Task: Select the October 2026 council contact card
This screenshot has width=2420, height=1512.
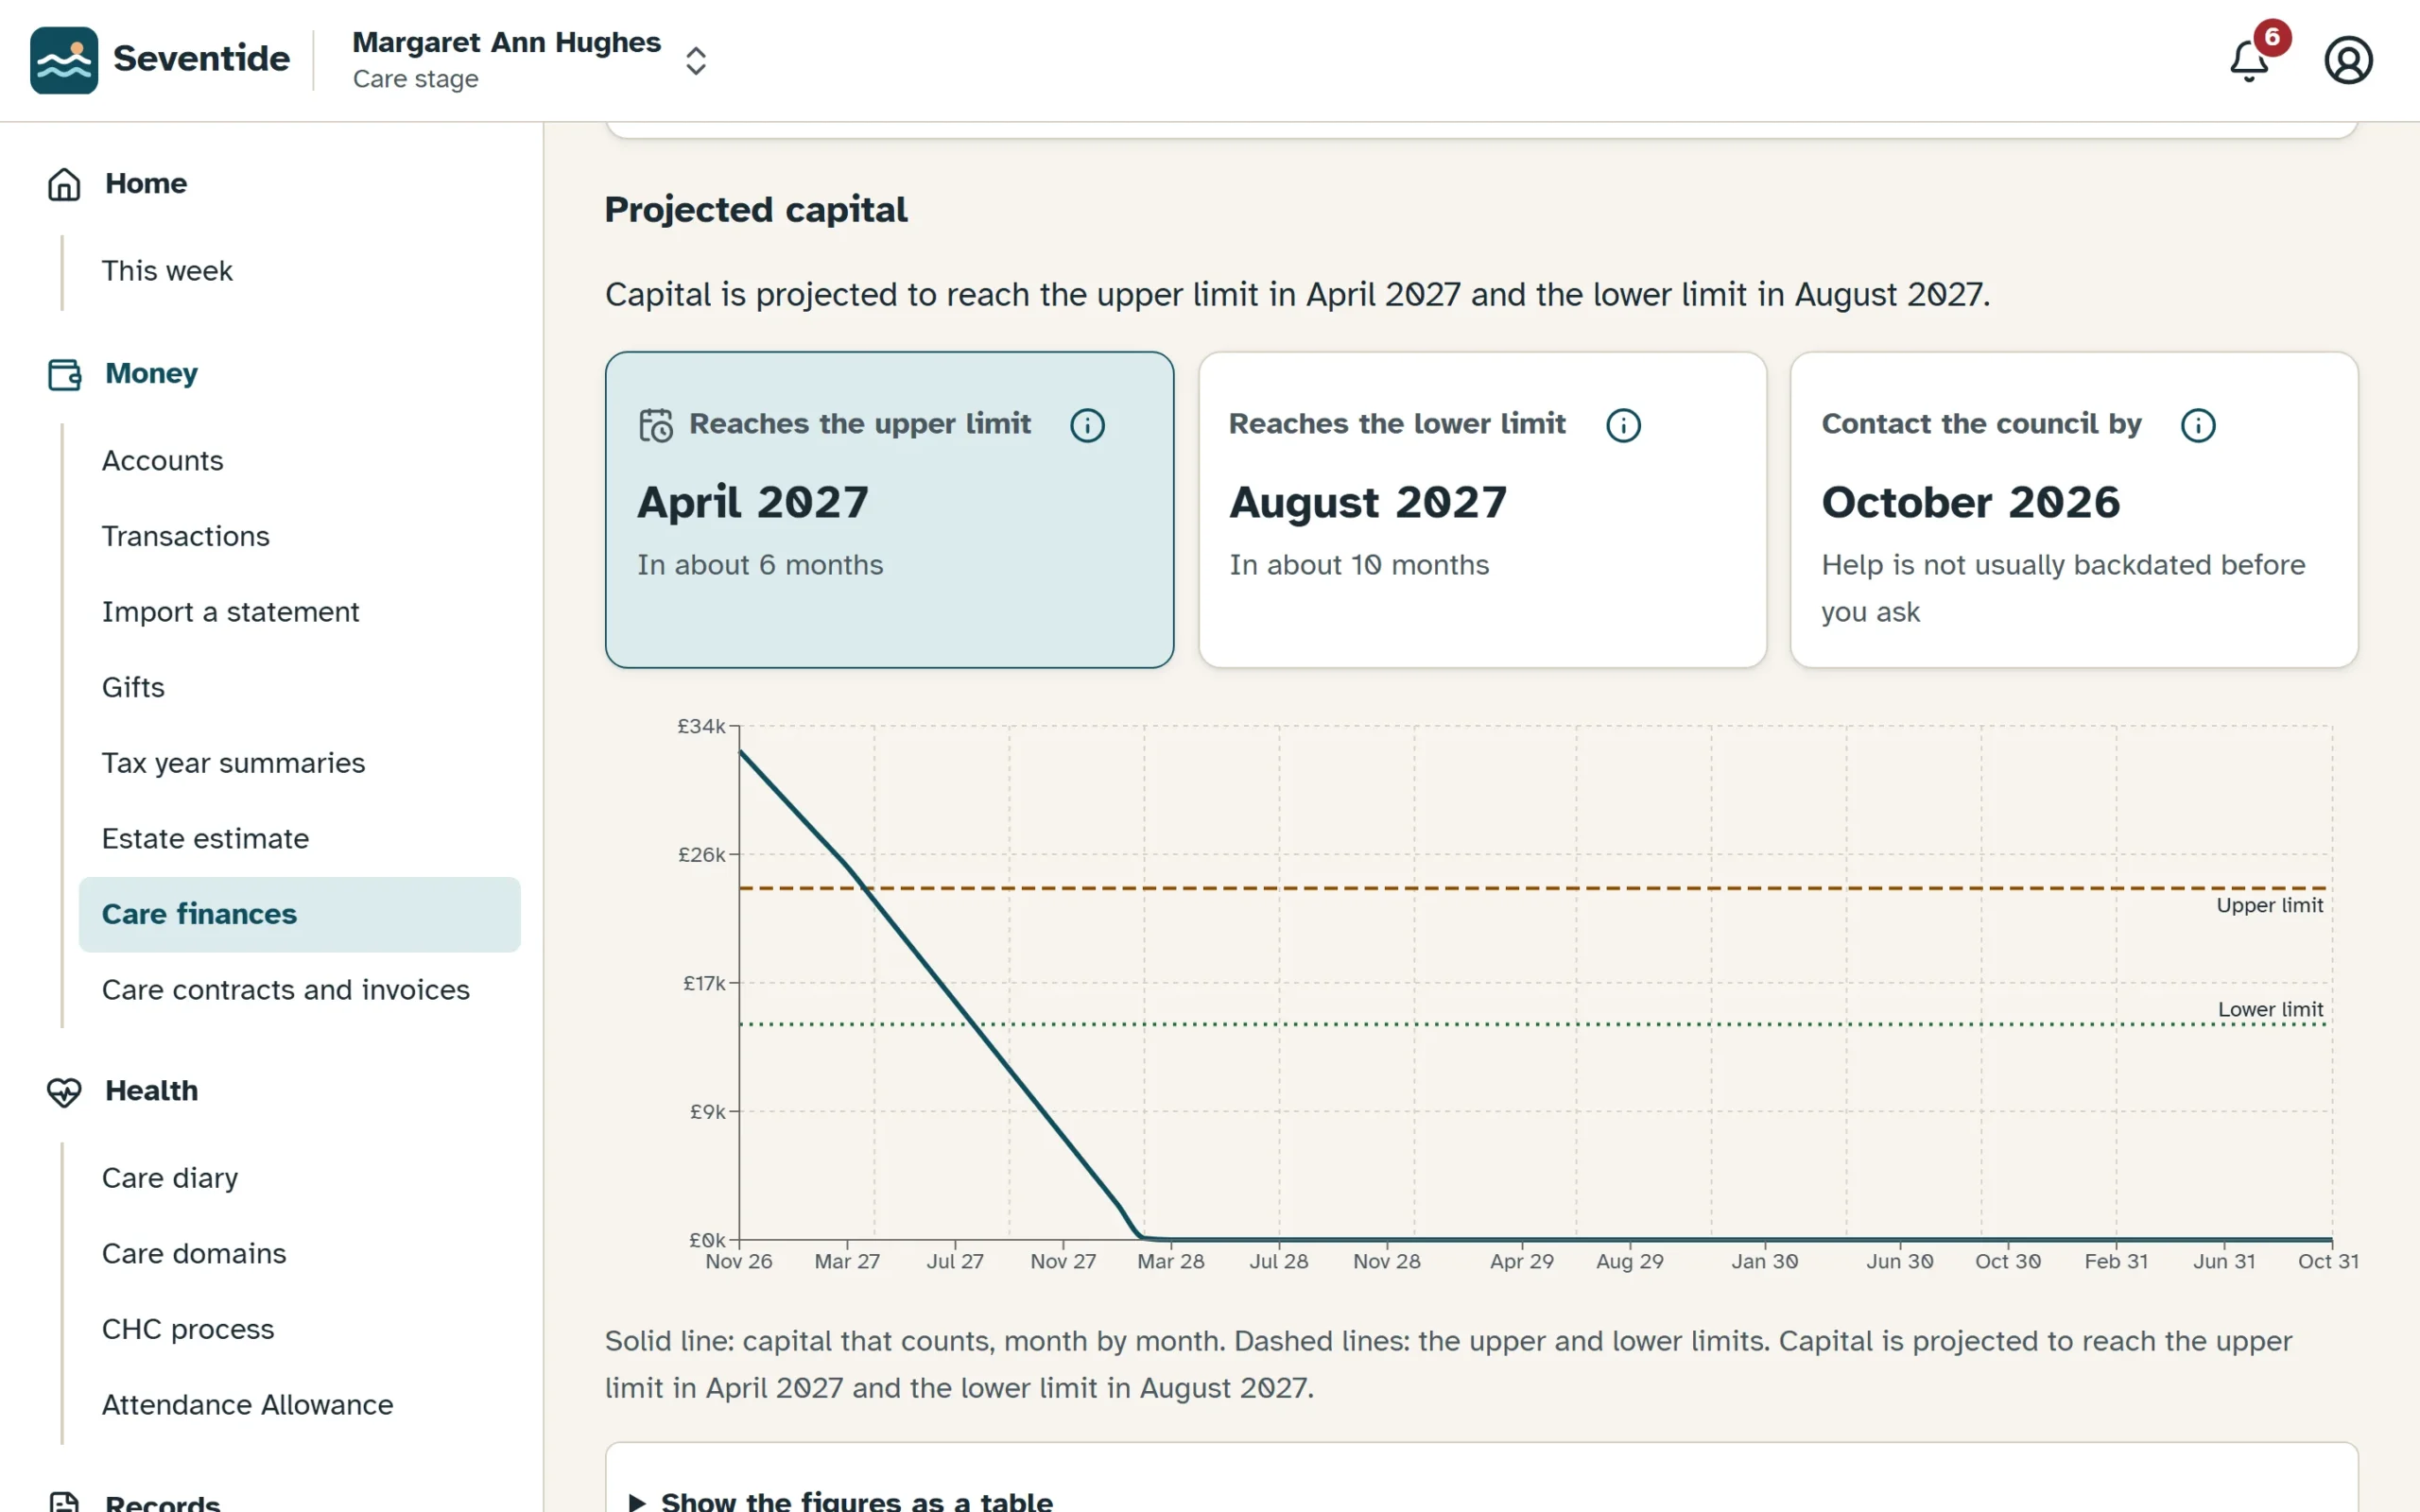Action: coord(2074,509)
